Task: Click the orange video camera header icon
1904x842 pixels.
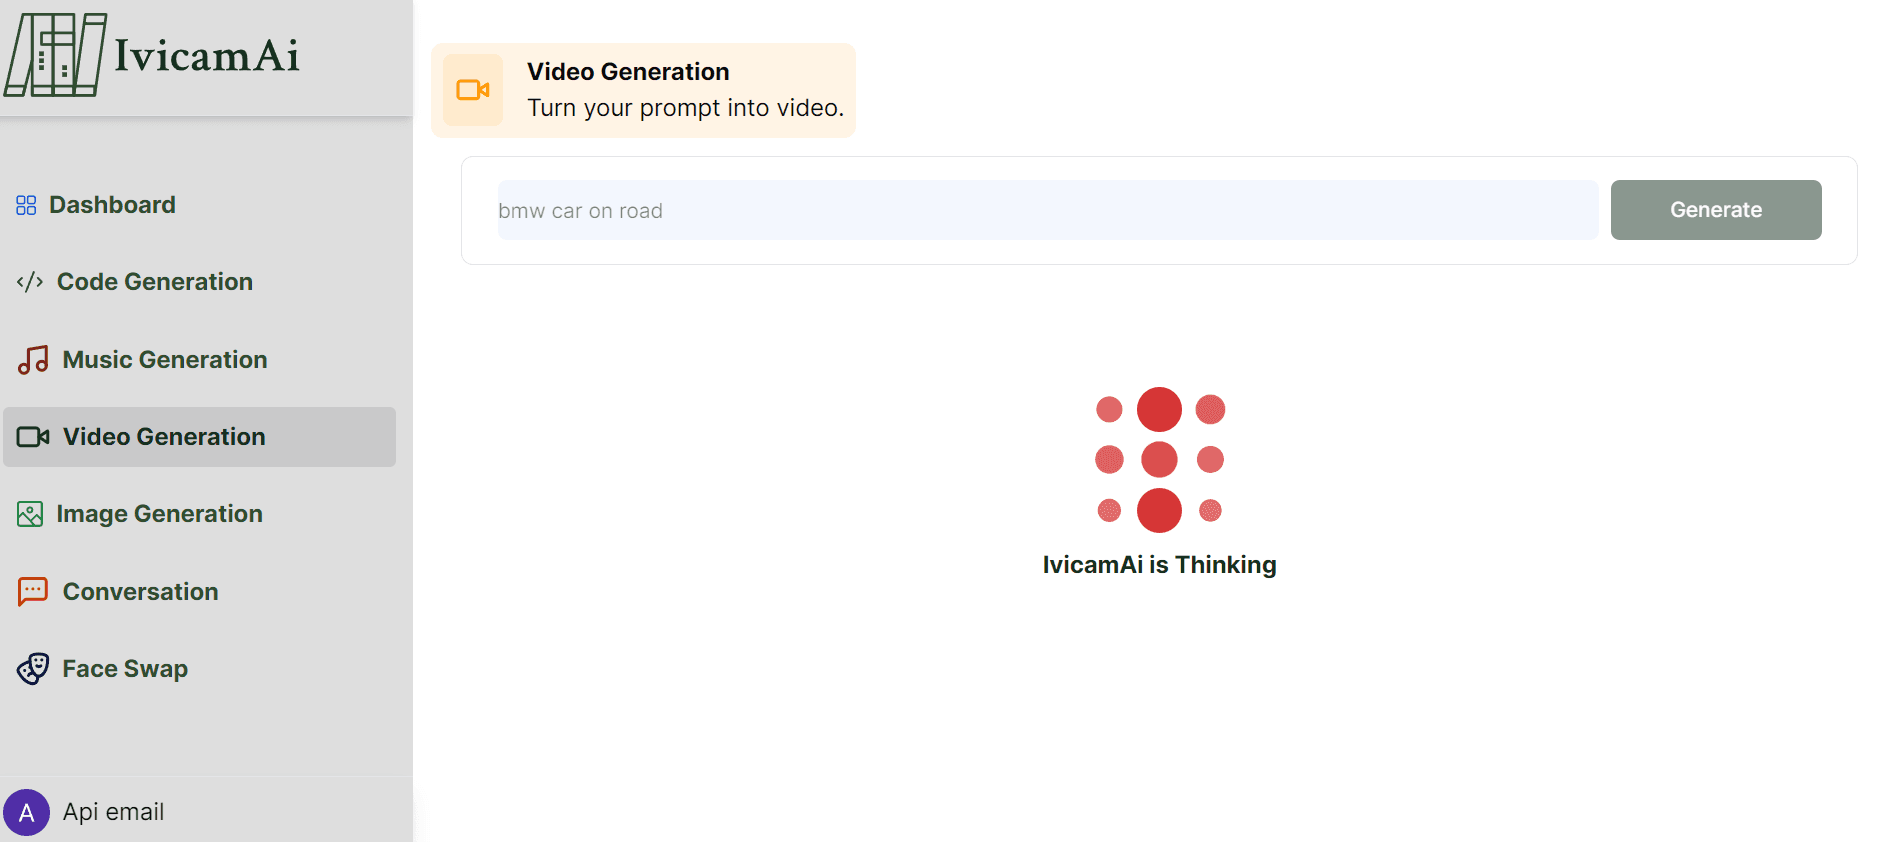Action: pyautogui.click(x=473, y=90)
